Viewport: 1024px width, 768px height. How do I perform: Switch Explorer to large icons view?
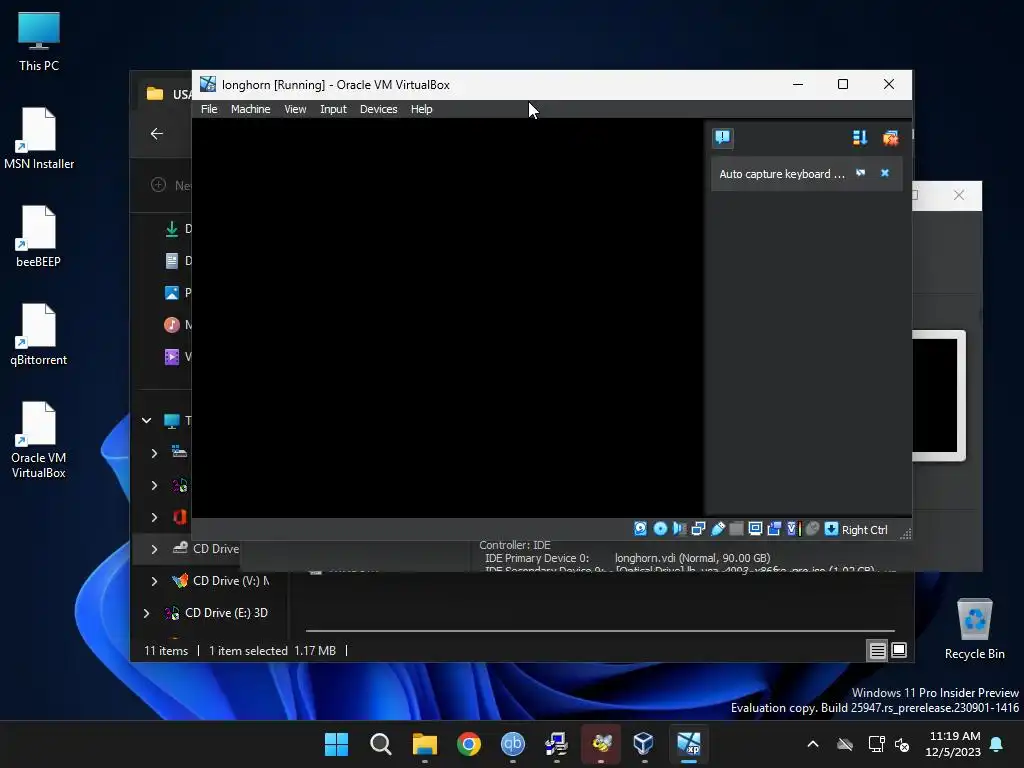coord(899,650)
